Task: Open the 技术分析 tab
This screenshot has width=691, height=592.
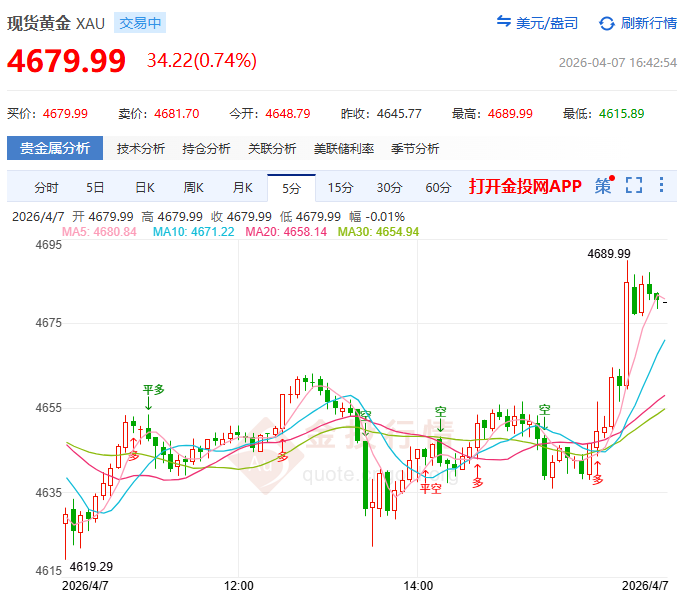Action: pyautogui.click(x=141, y=149)
